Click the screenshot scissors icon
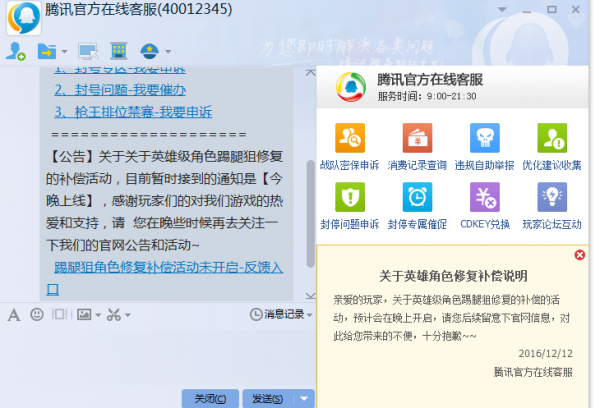 click(x=114, y=315)
